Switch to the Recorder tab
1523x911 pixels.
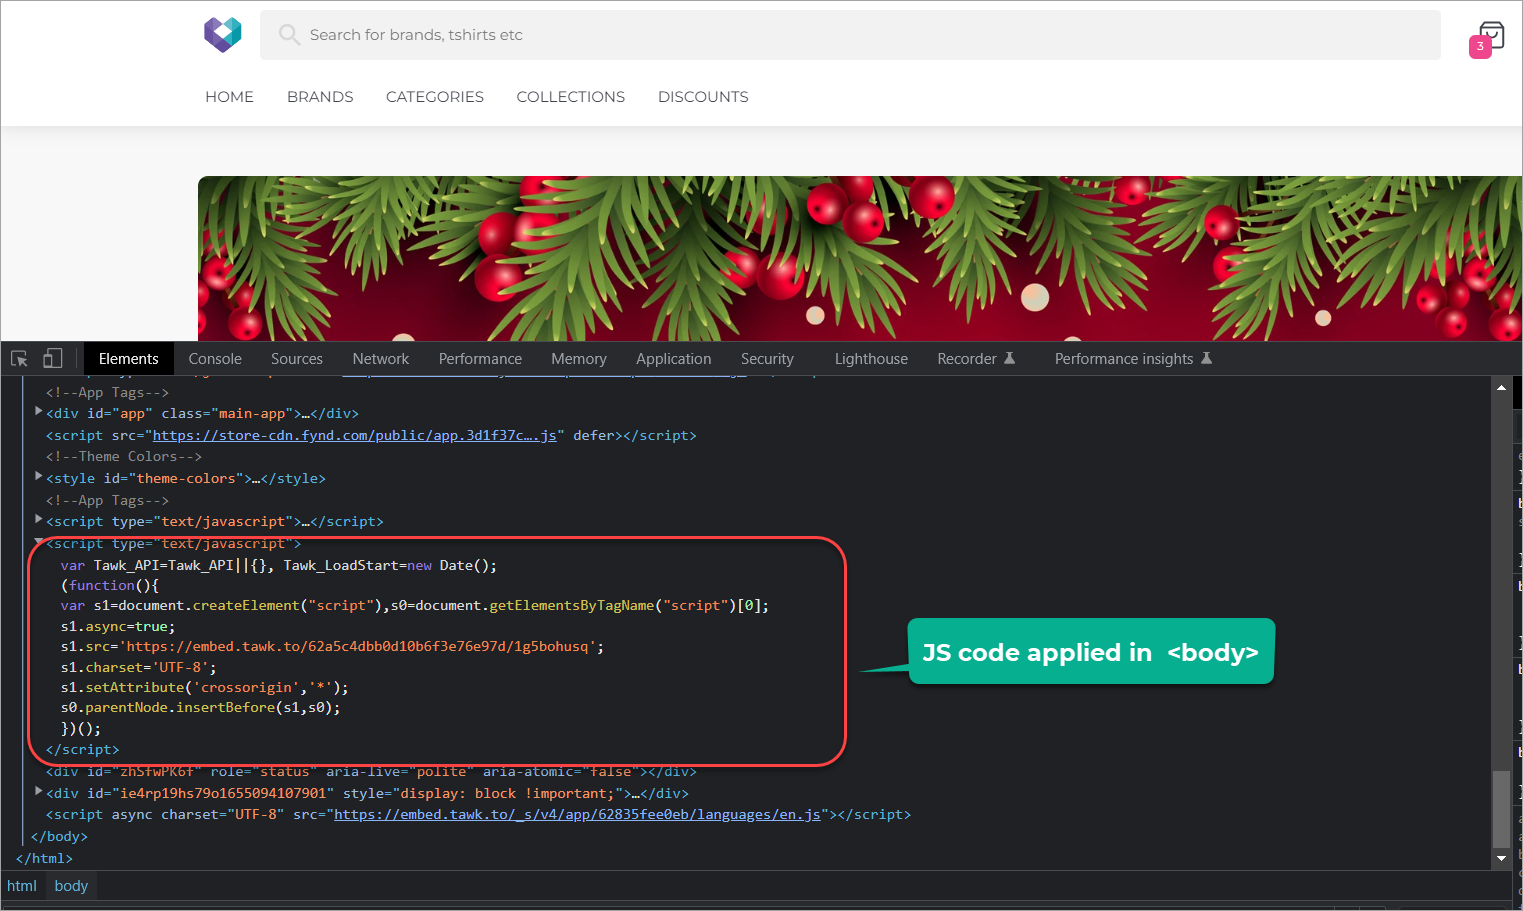(x=967, y=359)
